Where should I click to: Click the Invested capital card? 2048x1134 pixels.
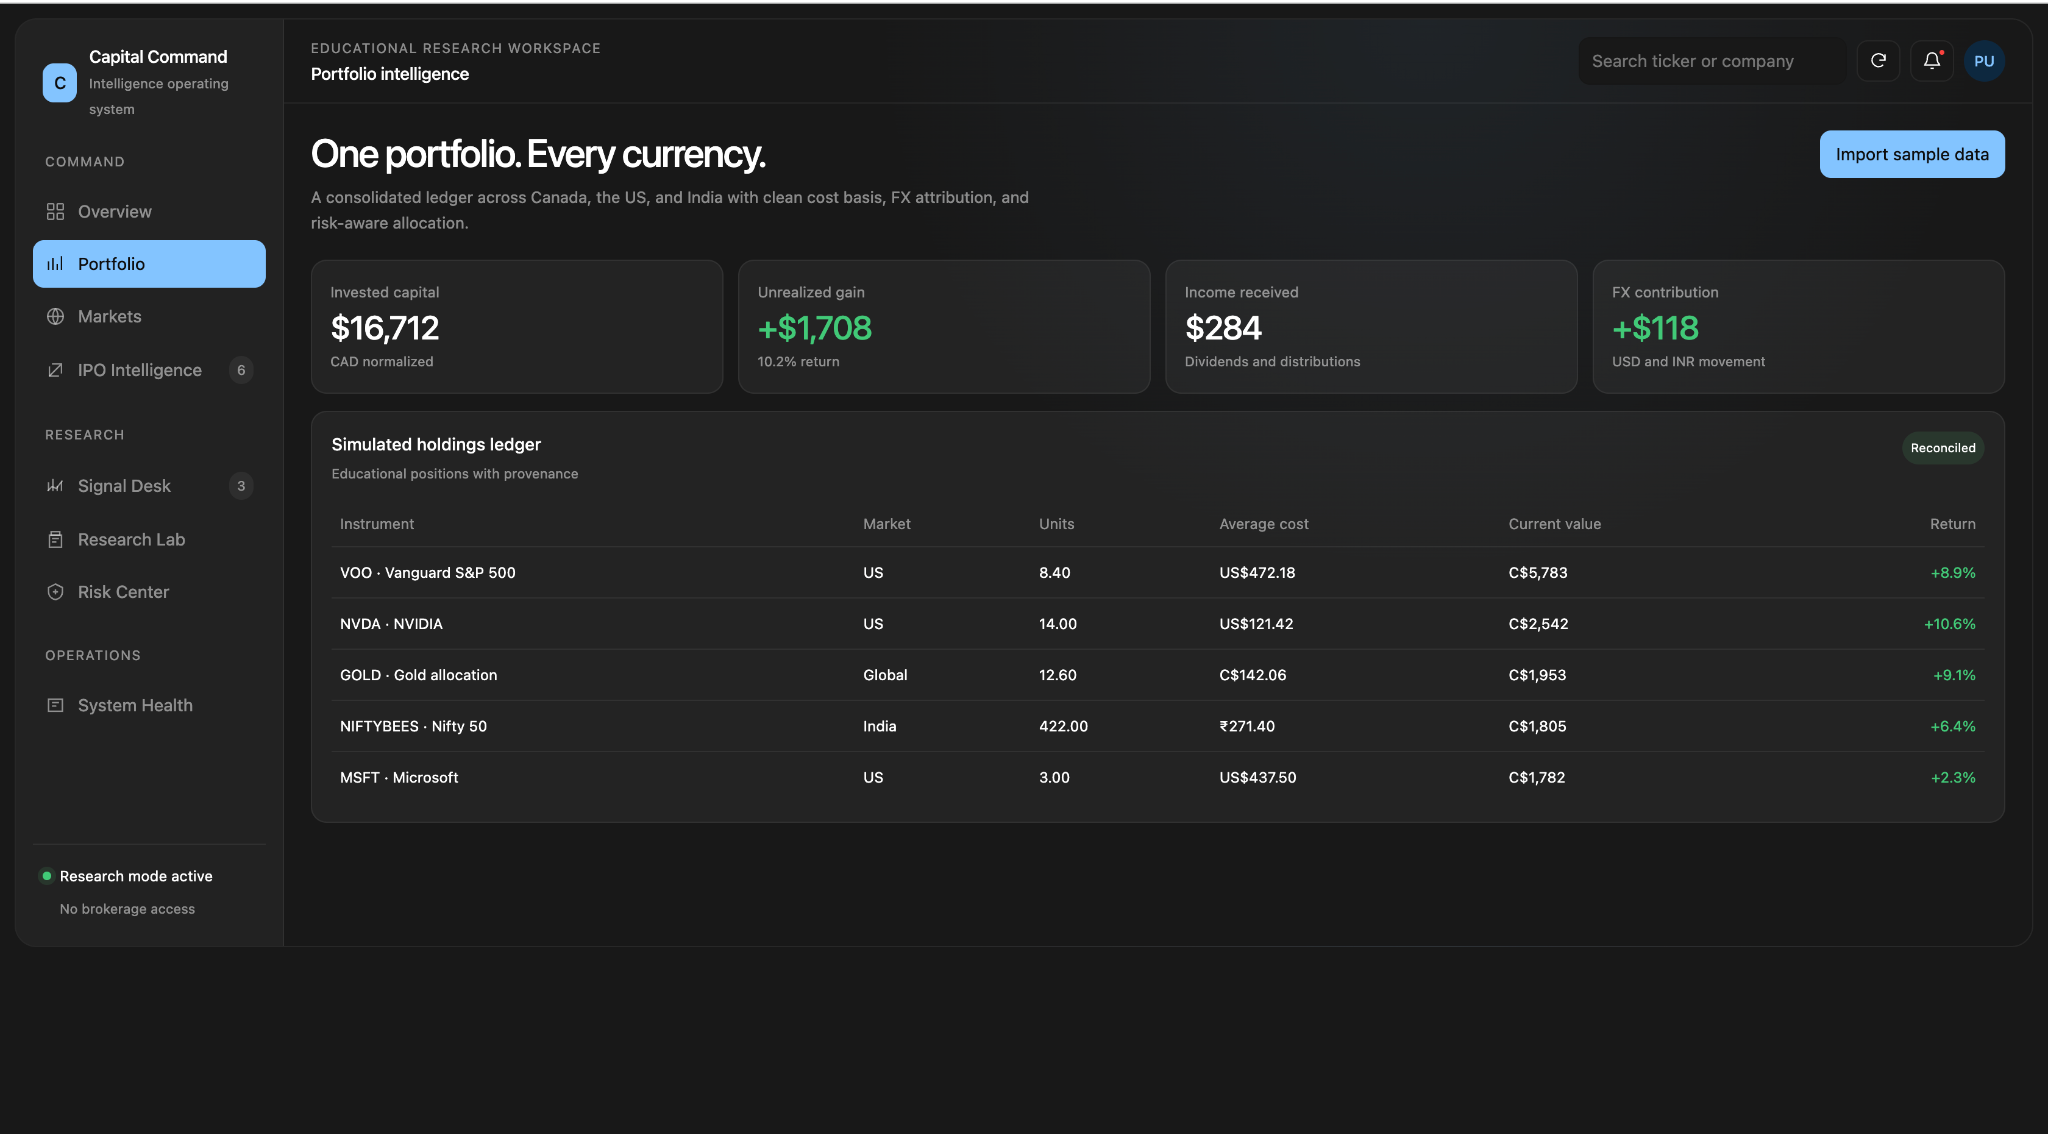[x=517, y=327]
